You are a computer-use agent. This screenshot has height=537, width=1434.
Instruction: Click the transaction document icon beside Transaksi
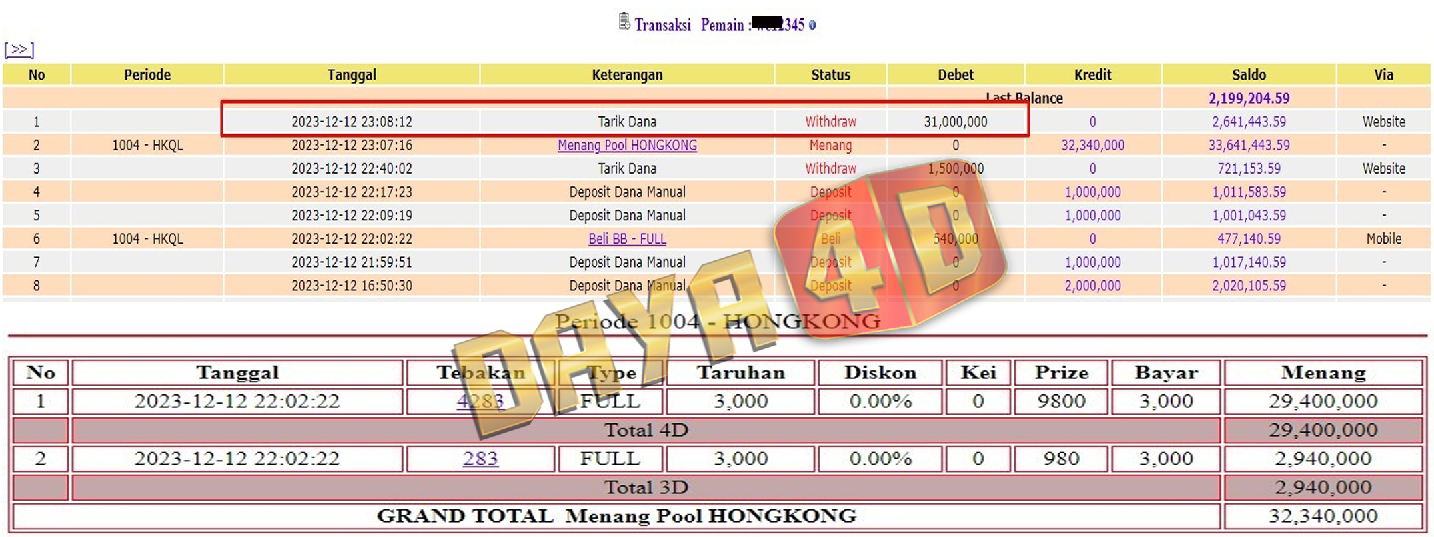pos(624,22)
